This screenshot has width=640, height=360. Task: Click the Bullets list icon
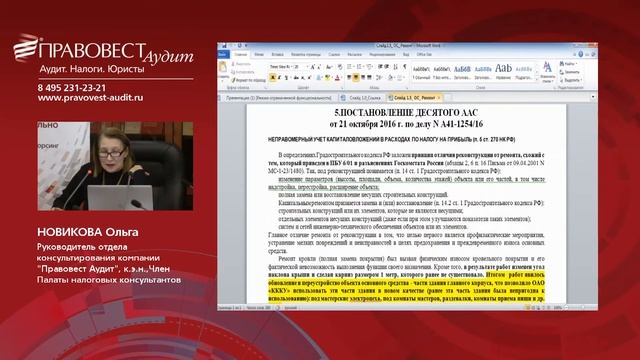350,67
